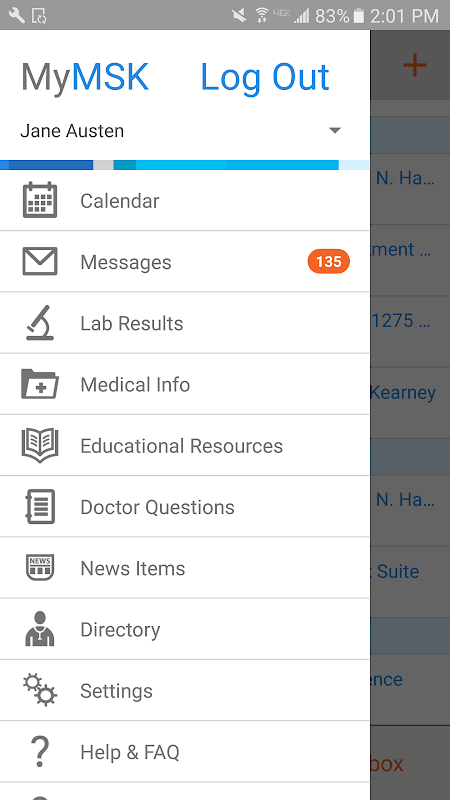This screenshot has height=800, width=450.
Task: Tap the calendar grid icon
Action: click(40, 200)
